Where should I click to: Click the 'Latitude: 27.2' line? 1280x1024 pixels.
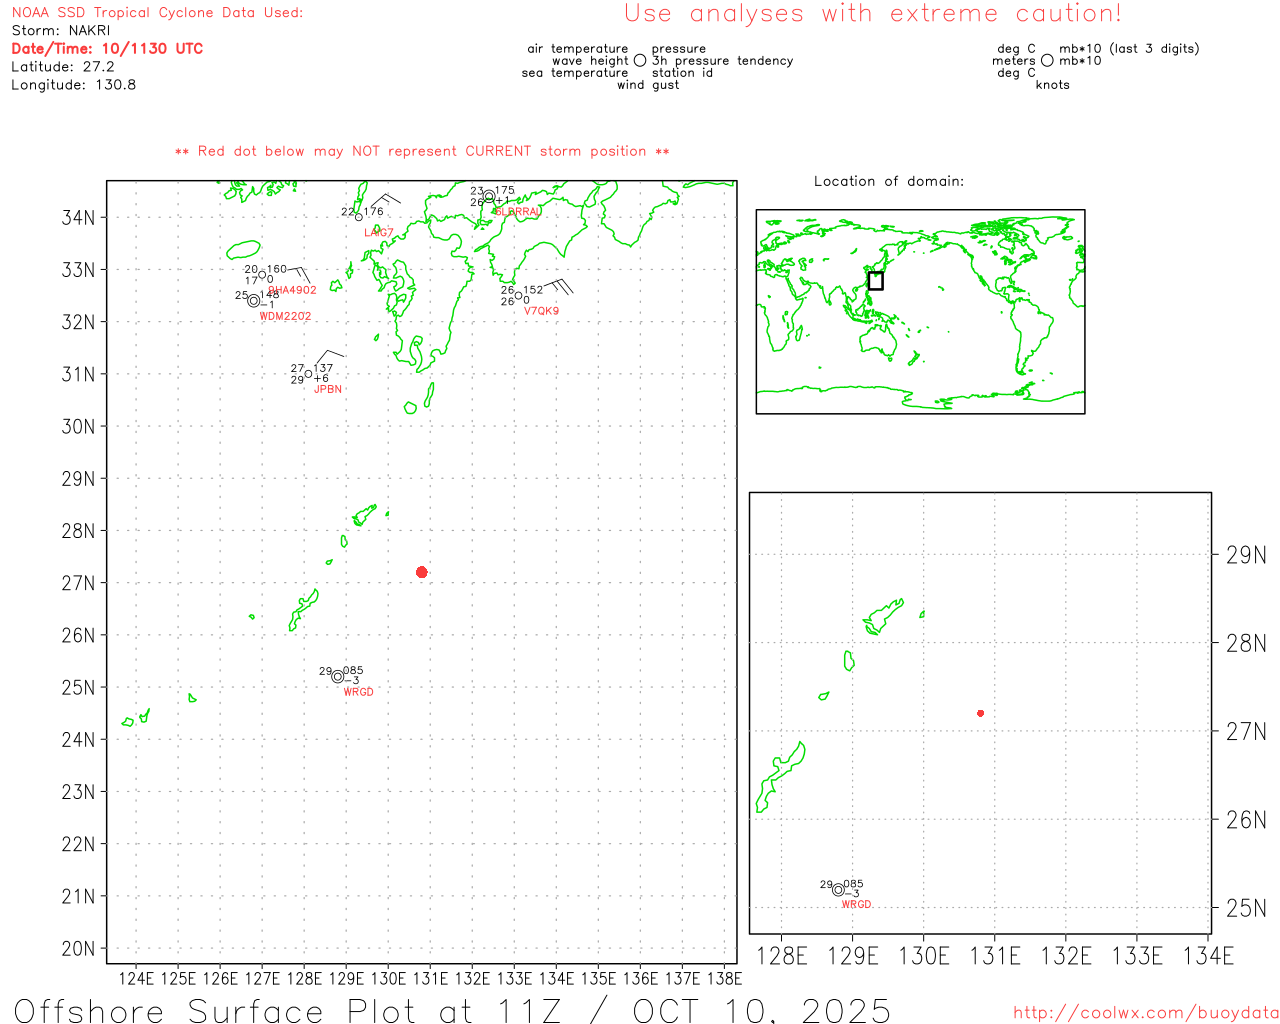(62, 66)
